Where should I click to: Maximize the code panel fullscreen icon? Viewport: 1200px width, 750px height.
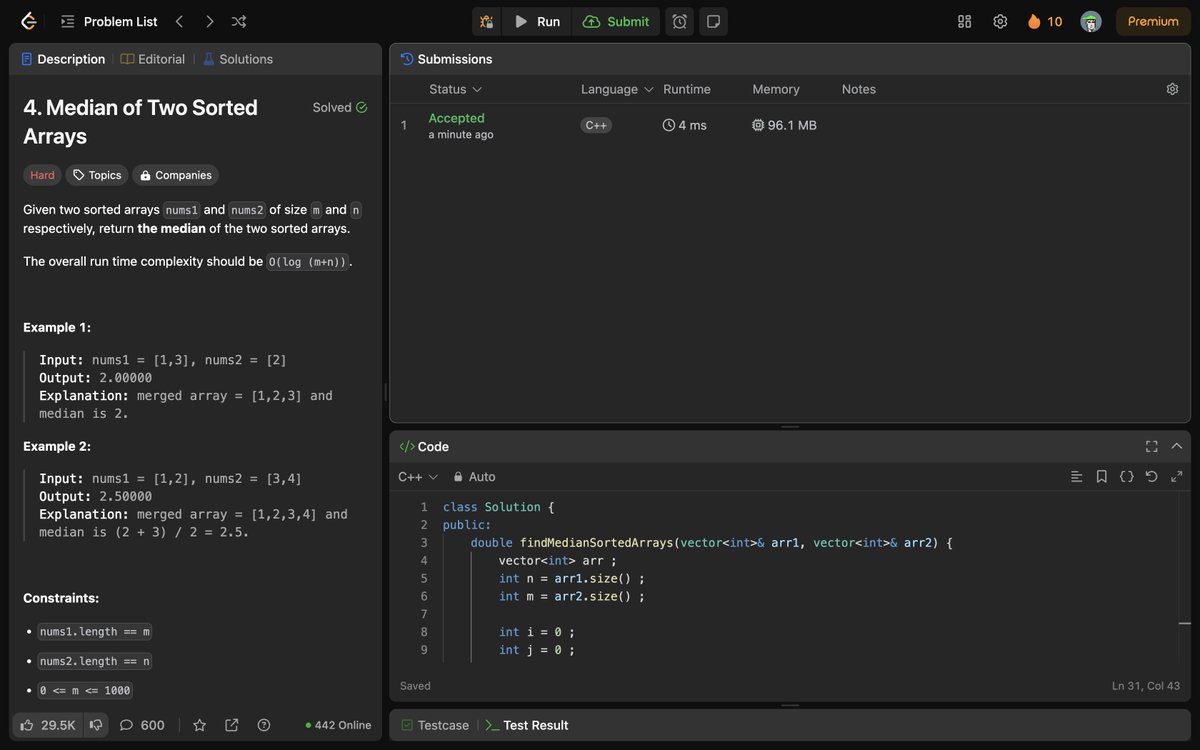[x=1151, y=447]
